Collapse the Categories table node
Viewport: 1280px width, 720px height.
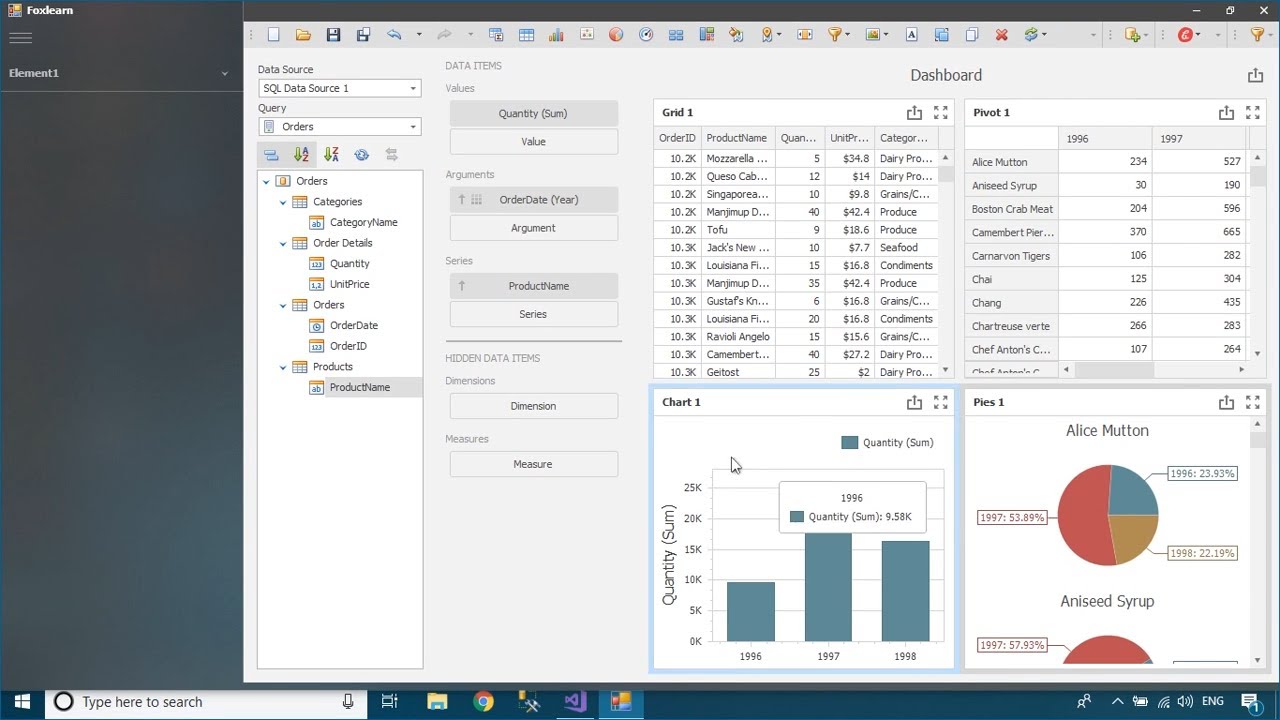[283, 202]
